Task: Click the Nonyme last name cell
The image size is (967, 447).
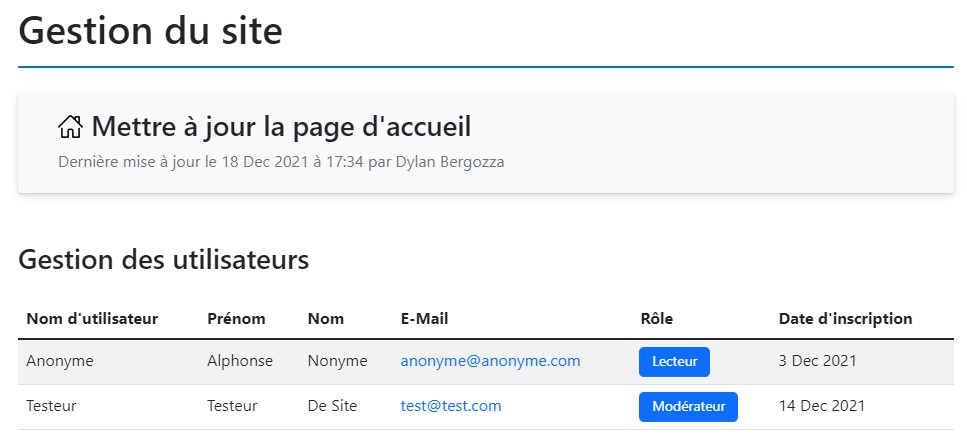Action: point(338,361)
